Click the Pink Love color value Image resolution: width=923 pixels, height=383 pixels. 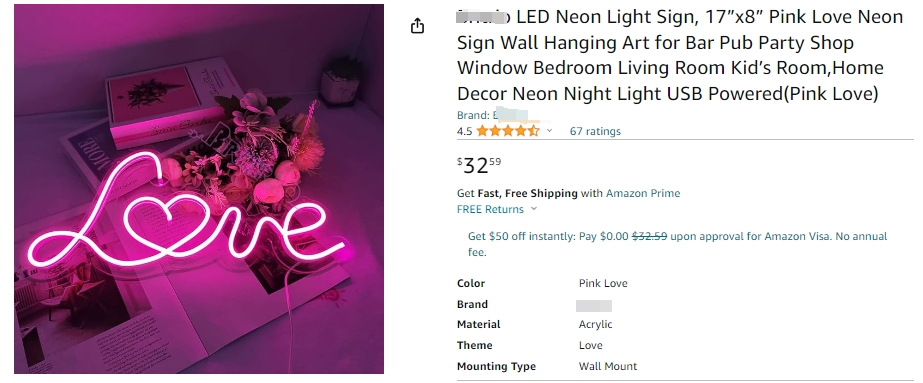(x=603, y=283)
